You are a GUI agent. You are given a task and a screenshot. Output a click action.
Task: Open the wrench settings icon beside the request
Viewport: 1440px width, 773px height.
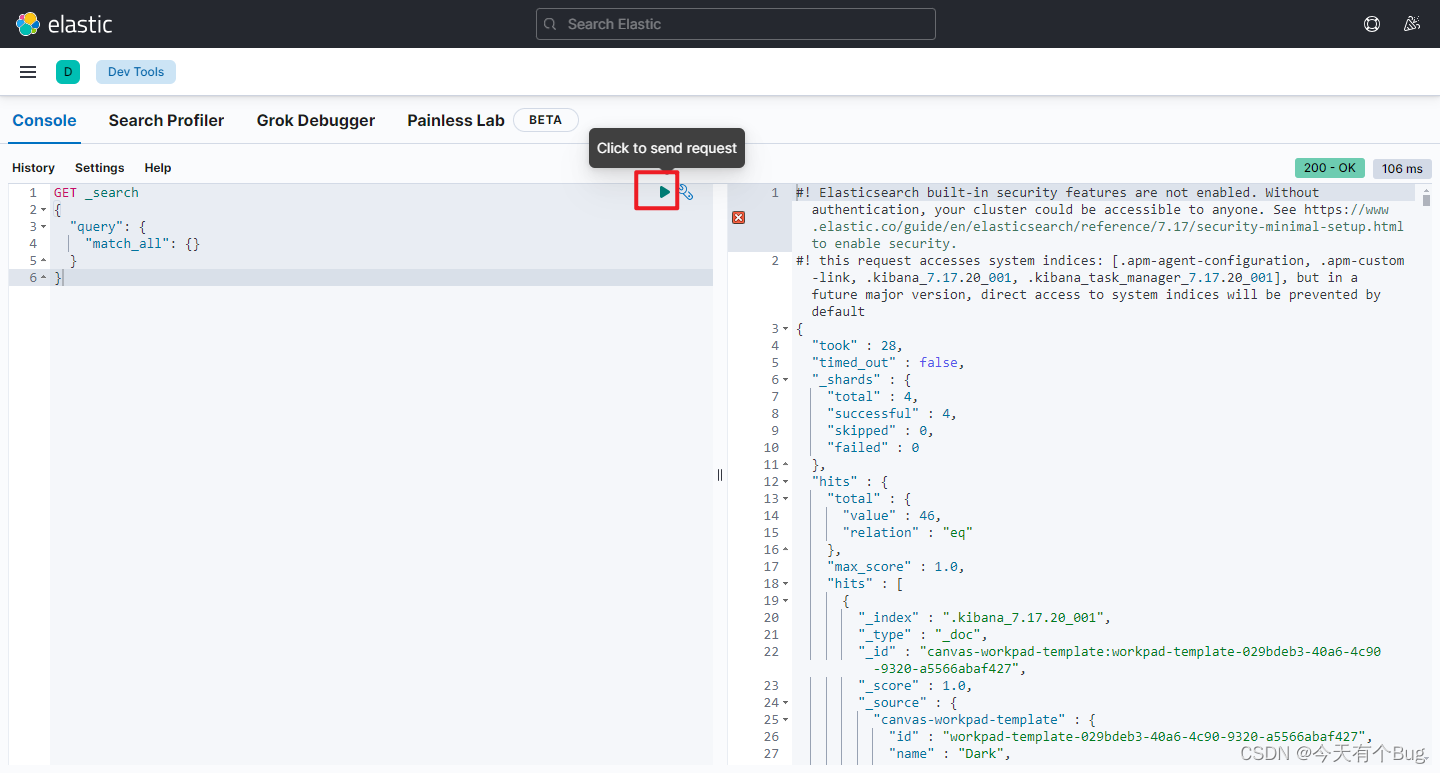tap(685, 191)
